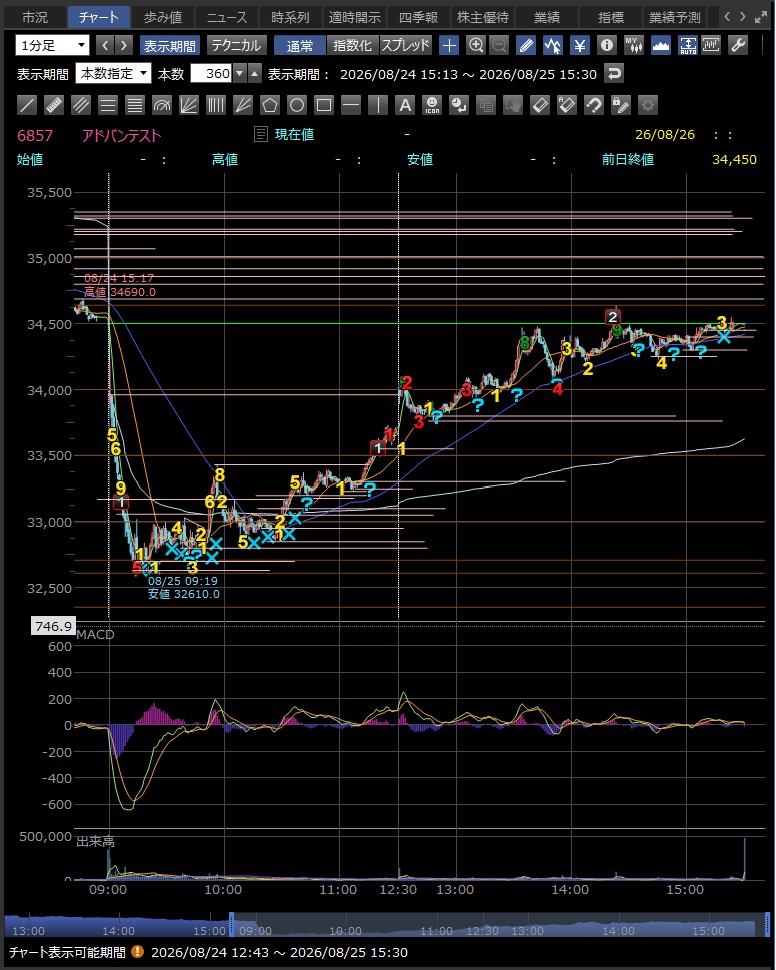This screenshot has width=776, height=970.
Task: Select the text annotation A tool
Action: point(405,105)
